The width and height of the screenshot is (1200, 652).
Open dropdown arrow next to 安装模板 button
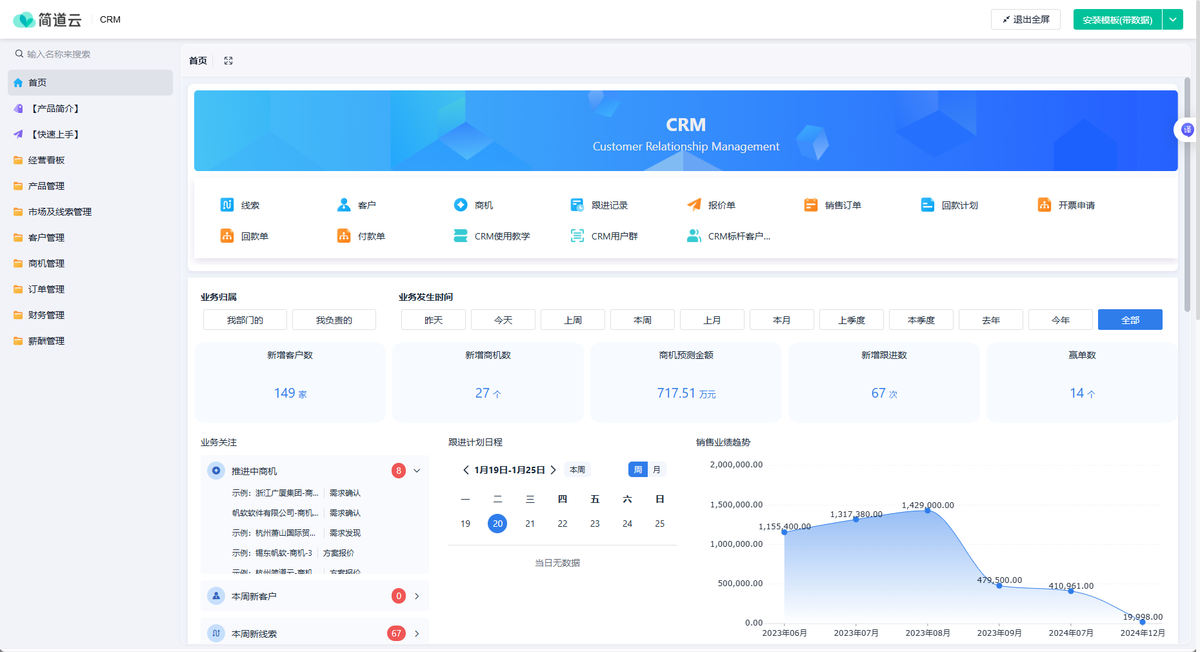click(1173, 19)
